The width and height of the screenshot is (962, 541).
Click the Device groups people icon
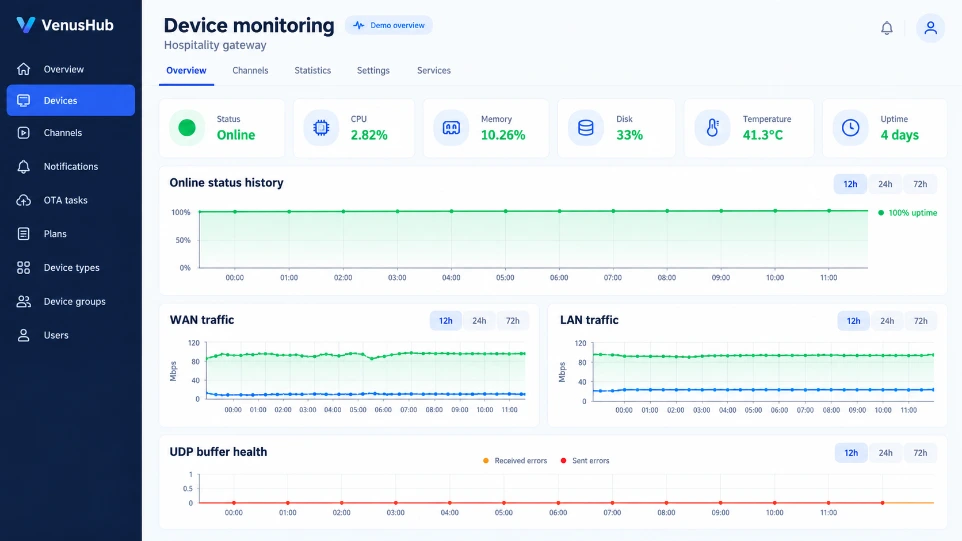pos(23,301)
